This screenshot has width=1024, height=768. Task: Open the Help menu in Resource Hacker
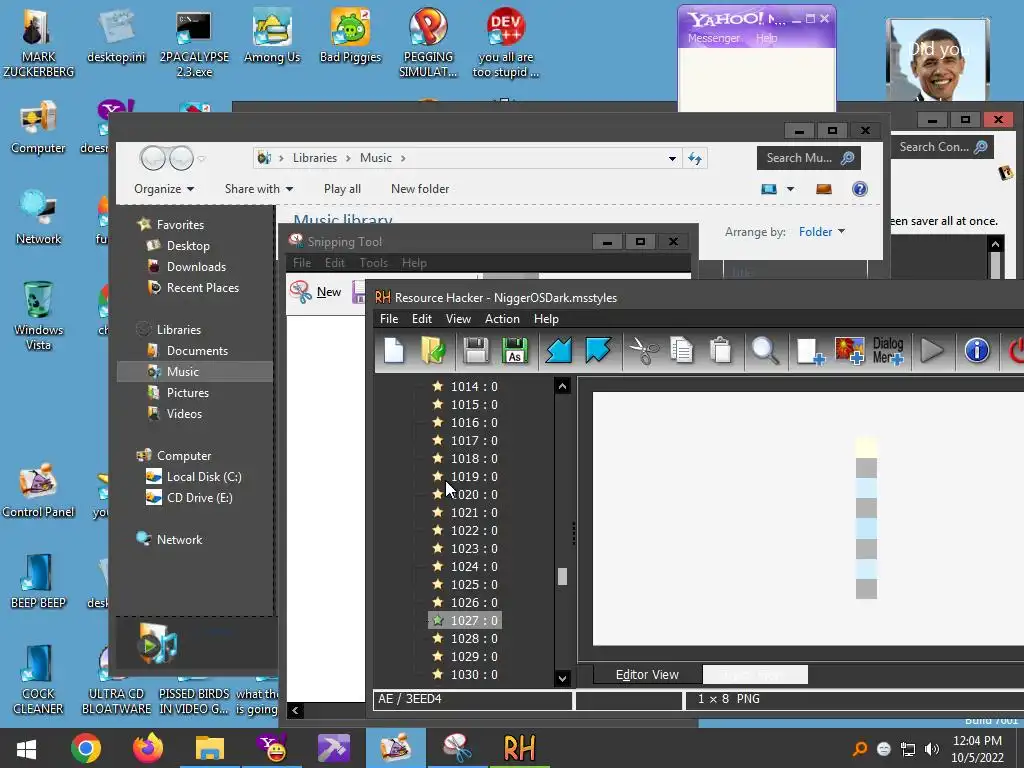tap(545, 319)
